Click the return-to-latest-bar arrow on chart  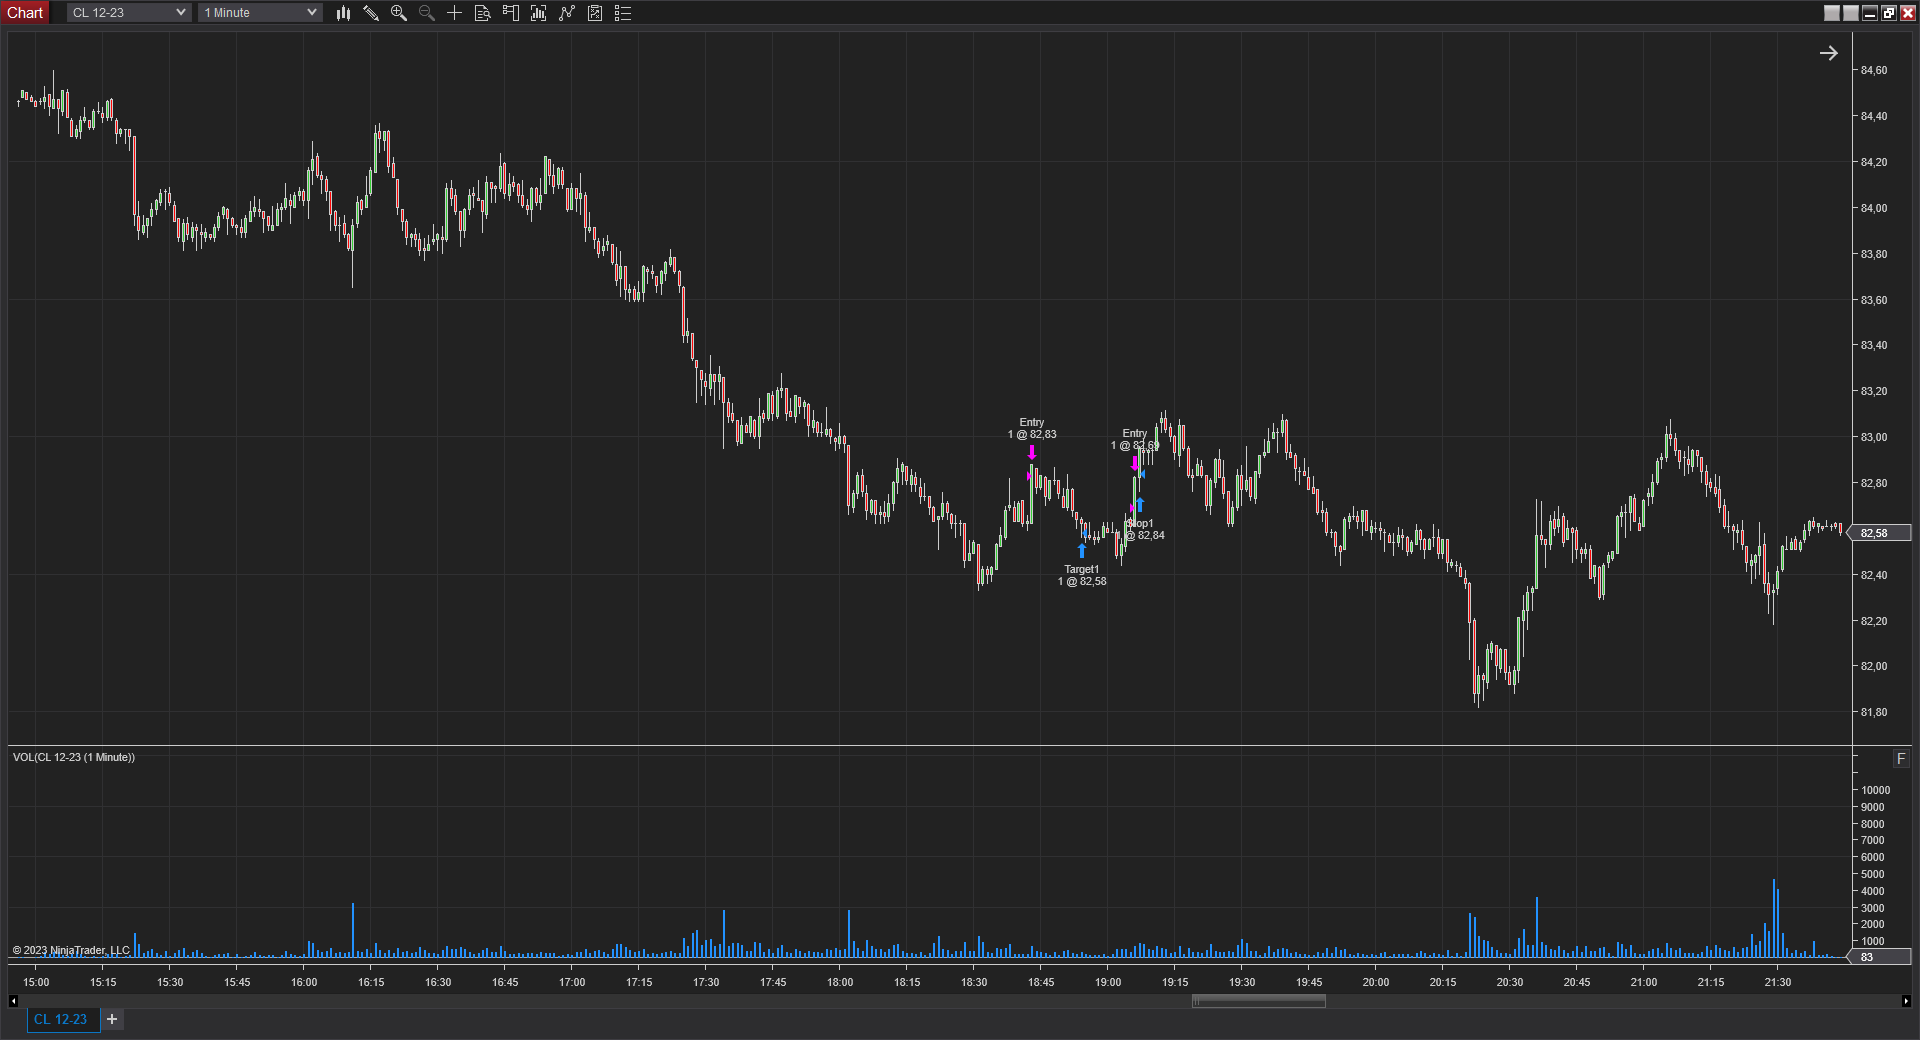tap(1828, 53)
